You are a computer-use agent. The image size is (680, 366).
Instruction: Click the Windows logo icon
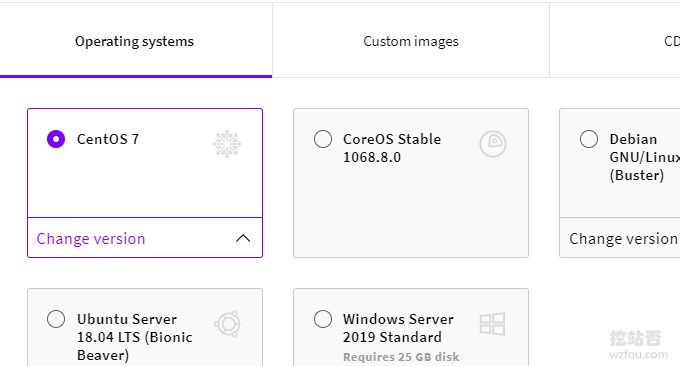(x=492, y=324)
